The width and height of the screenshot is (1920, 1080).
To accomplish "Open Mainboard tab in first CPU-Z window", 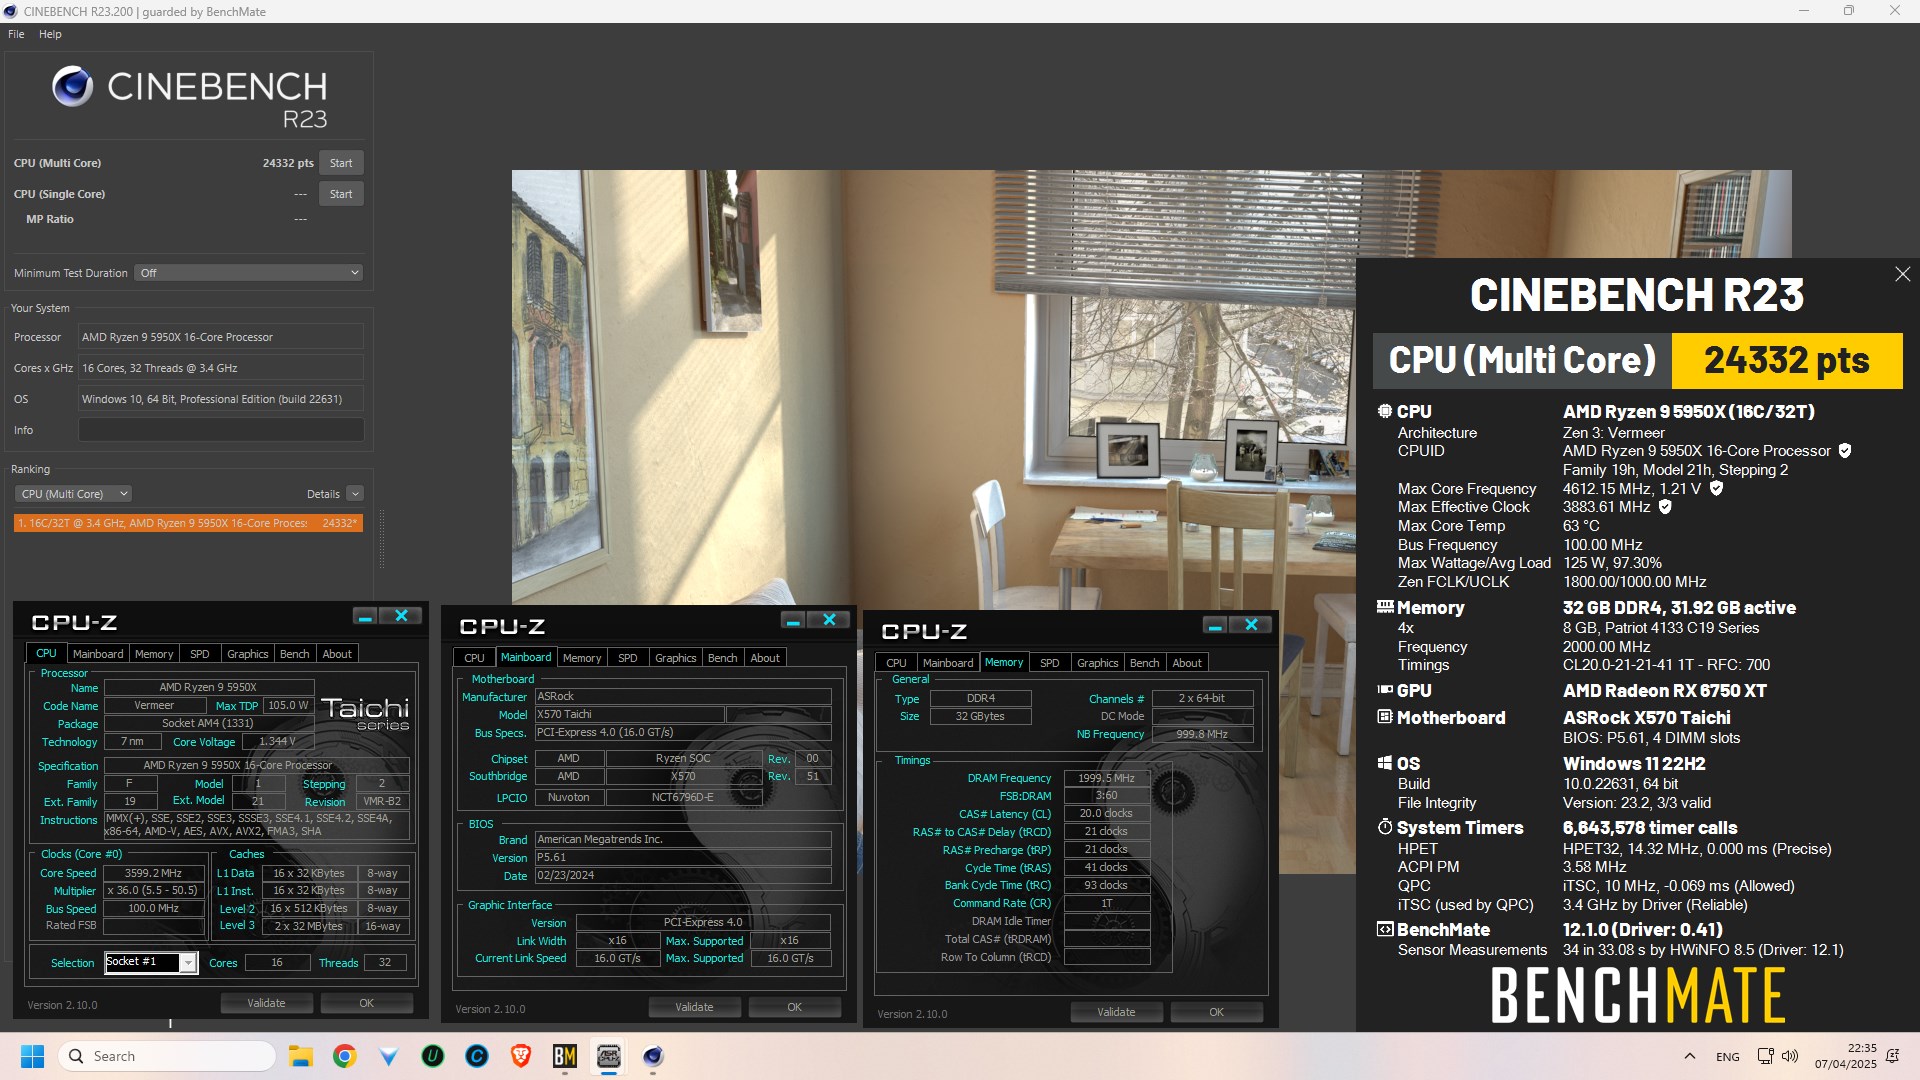I will (98, 654).
